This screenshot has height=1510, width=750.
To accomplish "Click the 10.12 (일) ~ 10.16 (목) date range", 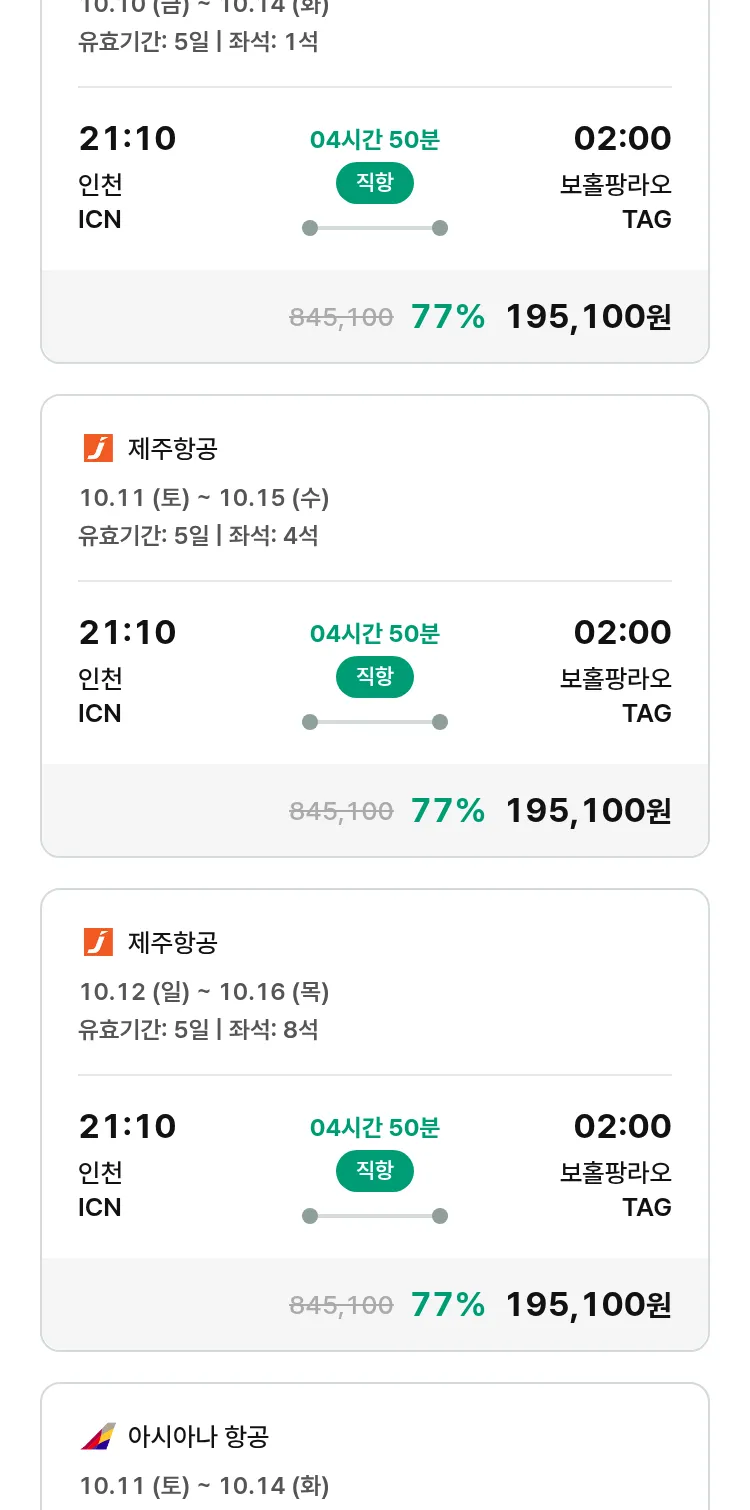I will pos(204,992).
